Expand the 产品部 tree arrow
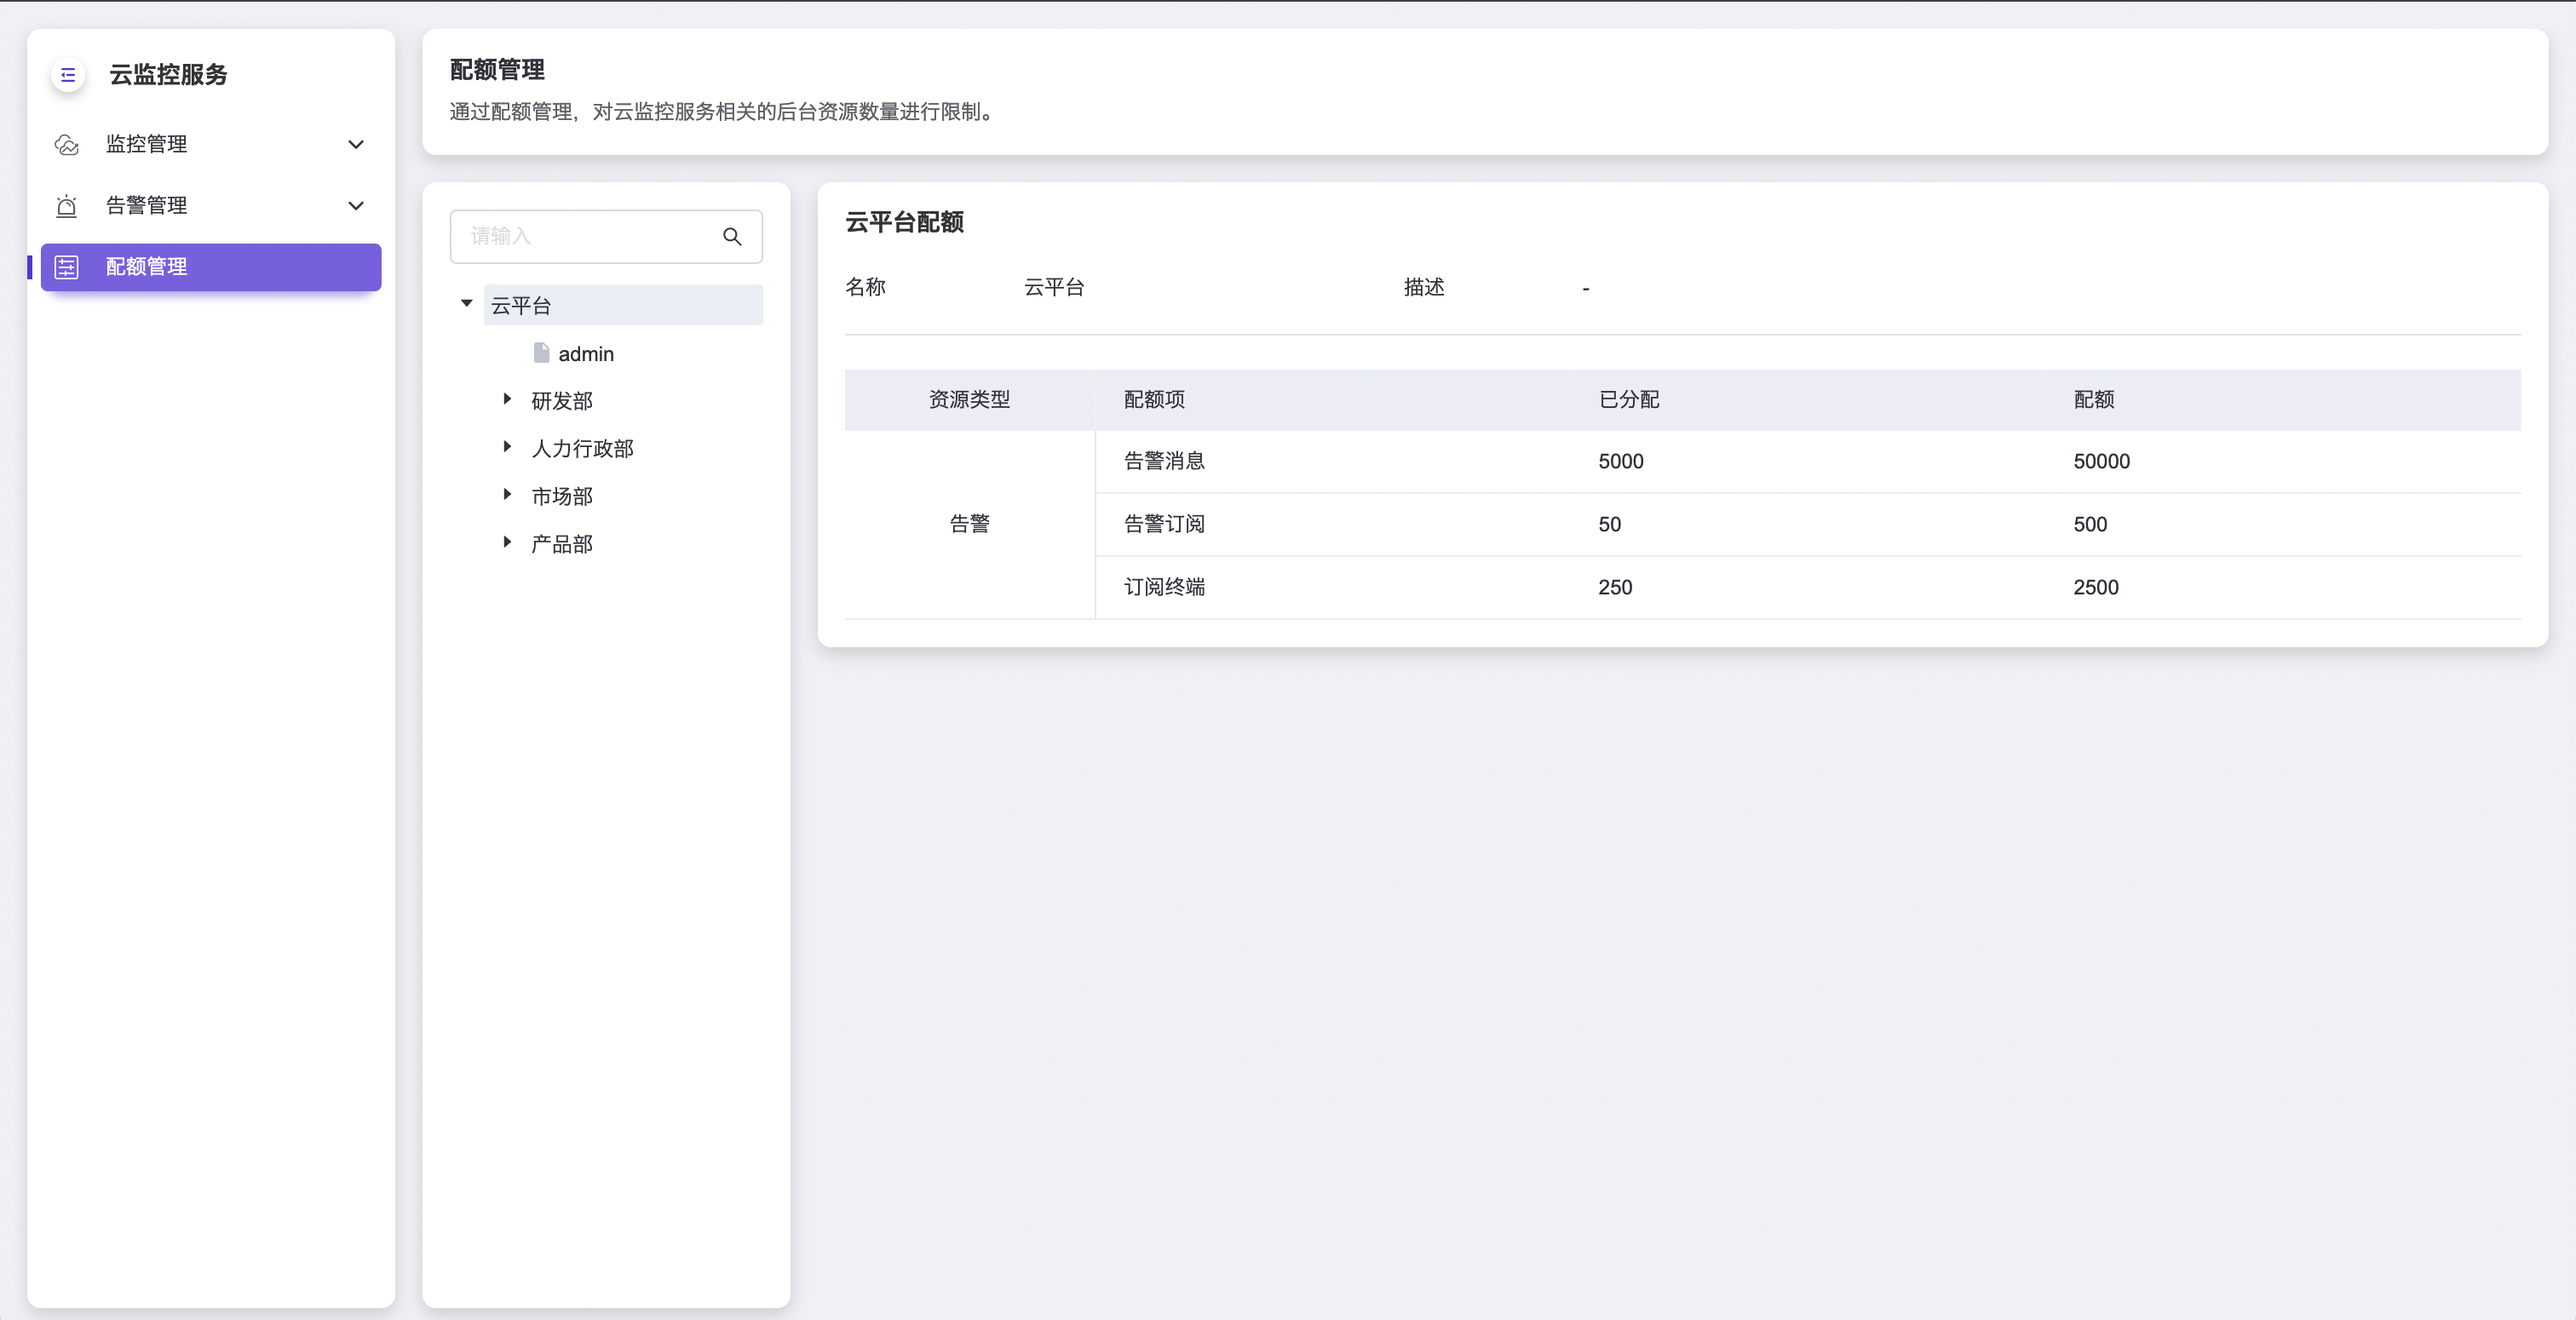2576x1320 pixels. pos(507,543)
